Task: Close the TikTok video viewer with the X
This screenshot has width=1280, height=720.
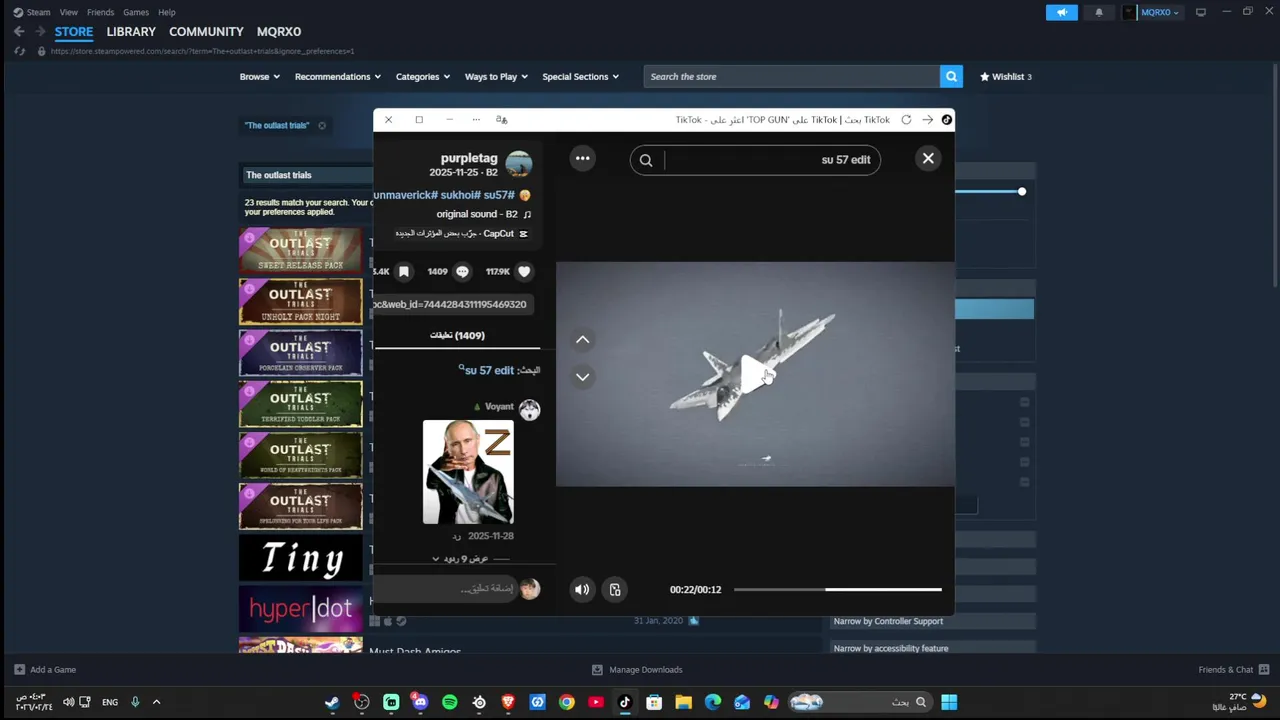Action: coord(928,158)
